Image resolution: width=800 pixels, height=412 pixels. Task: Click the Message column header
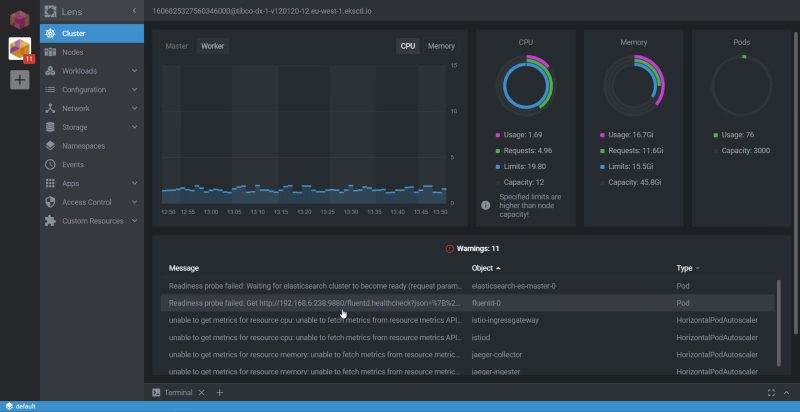[x=184, y=268]
